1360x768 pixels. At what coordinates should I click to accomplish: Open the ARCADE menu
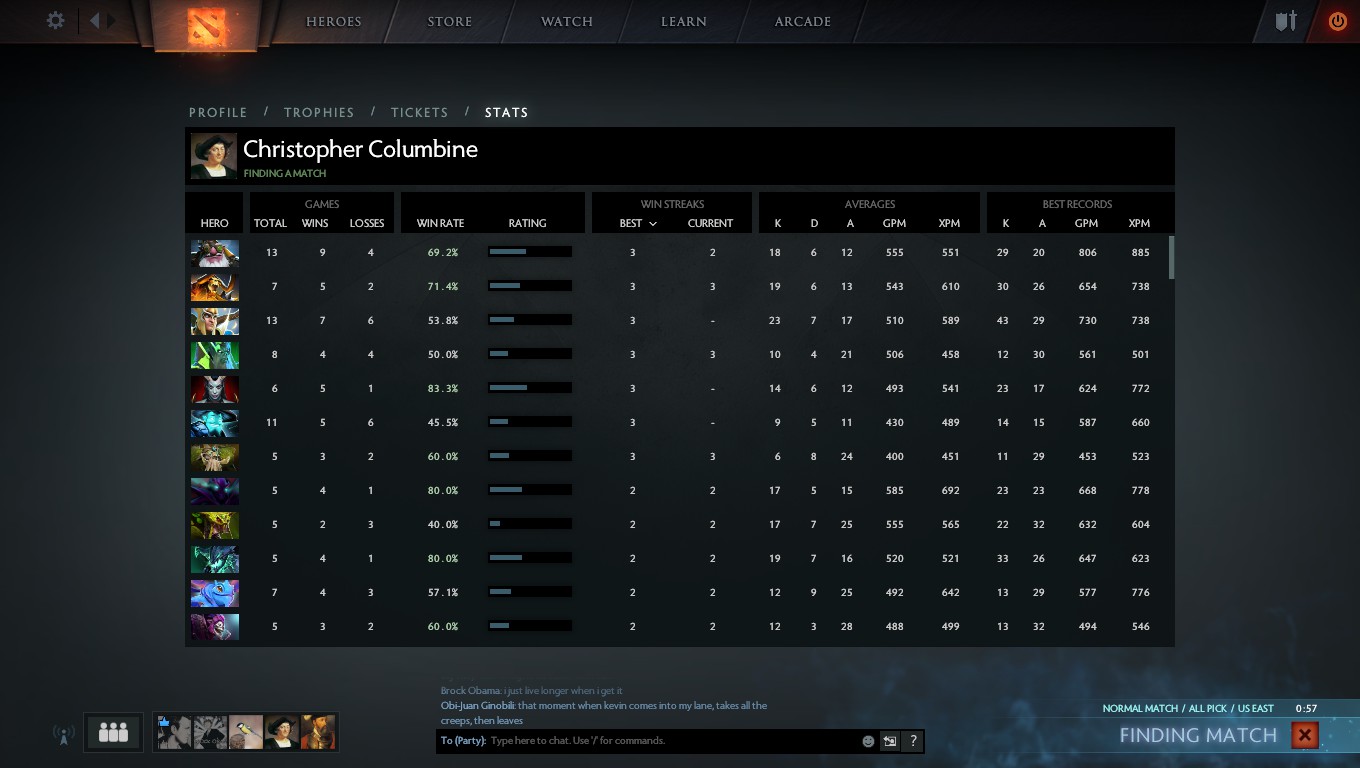(x=803, y=22)
